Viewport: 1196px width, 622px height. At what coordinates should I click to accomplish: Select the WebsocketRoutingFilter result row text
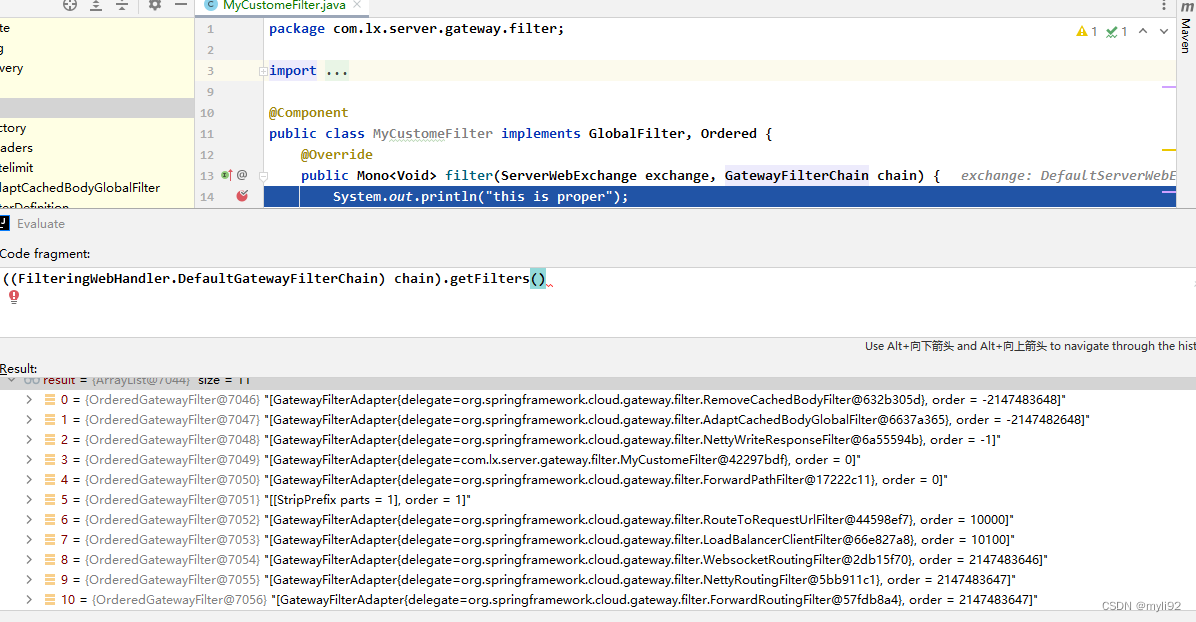[x=656, y=559]
